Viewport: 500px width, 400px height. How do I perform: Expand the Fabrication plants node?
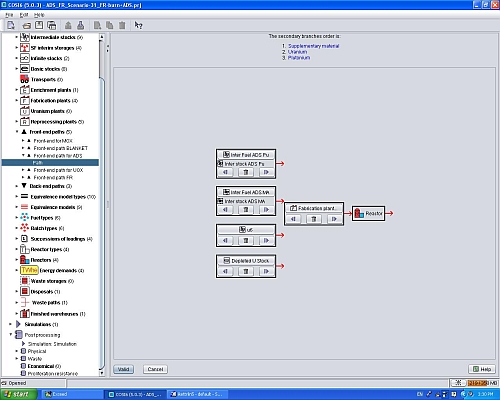[17, 100]
